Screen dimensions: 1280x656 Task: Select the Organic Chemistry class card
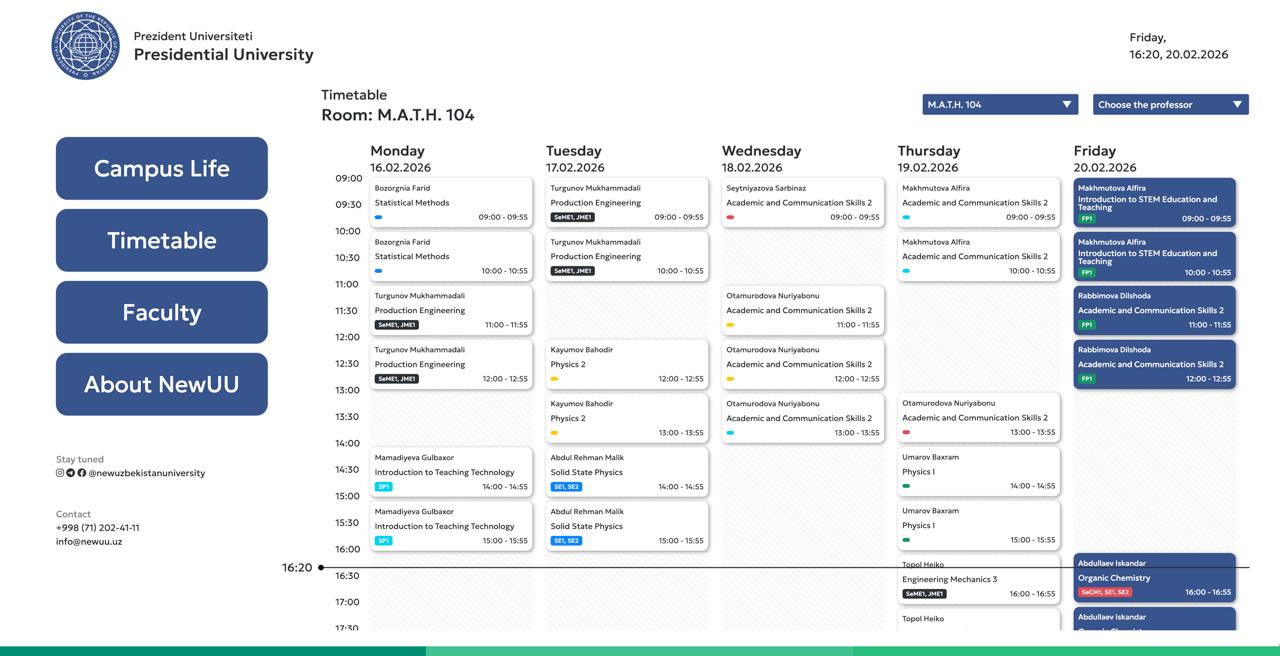coord(1155,576)
